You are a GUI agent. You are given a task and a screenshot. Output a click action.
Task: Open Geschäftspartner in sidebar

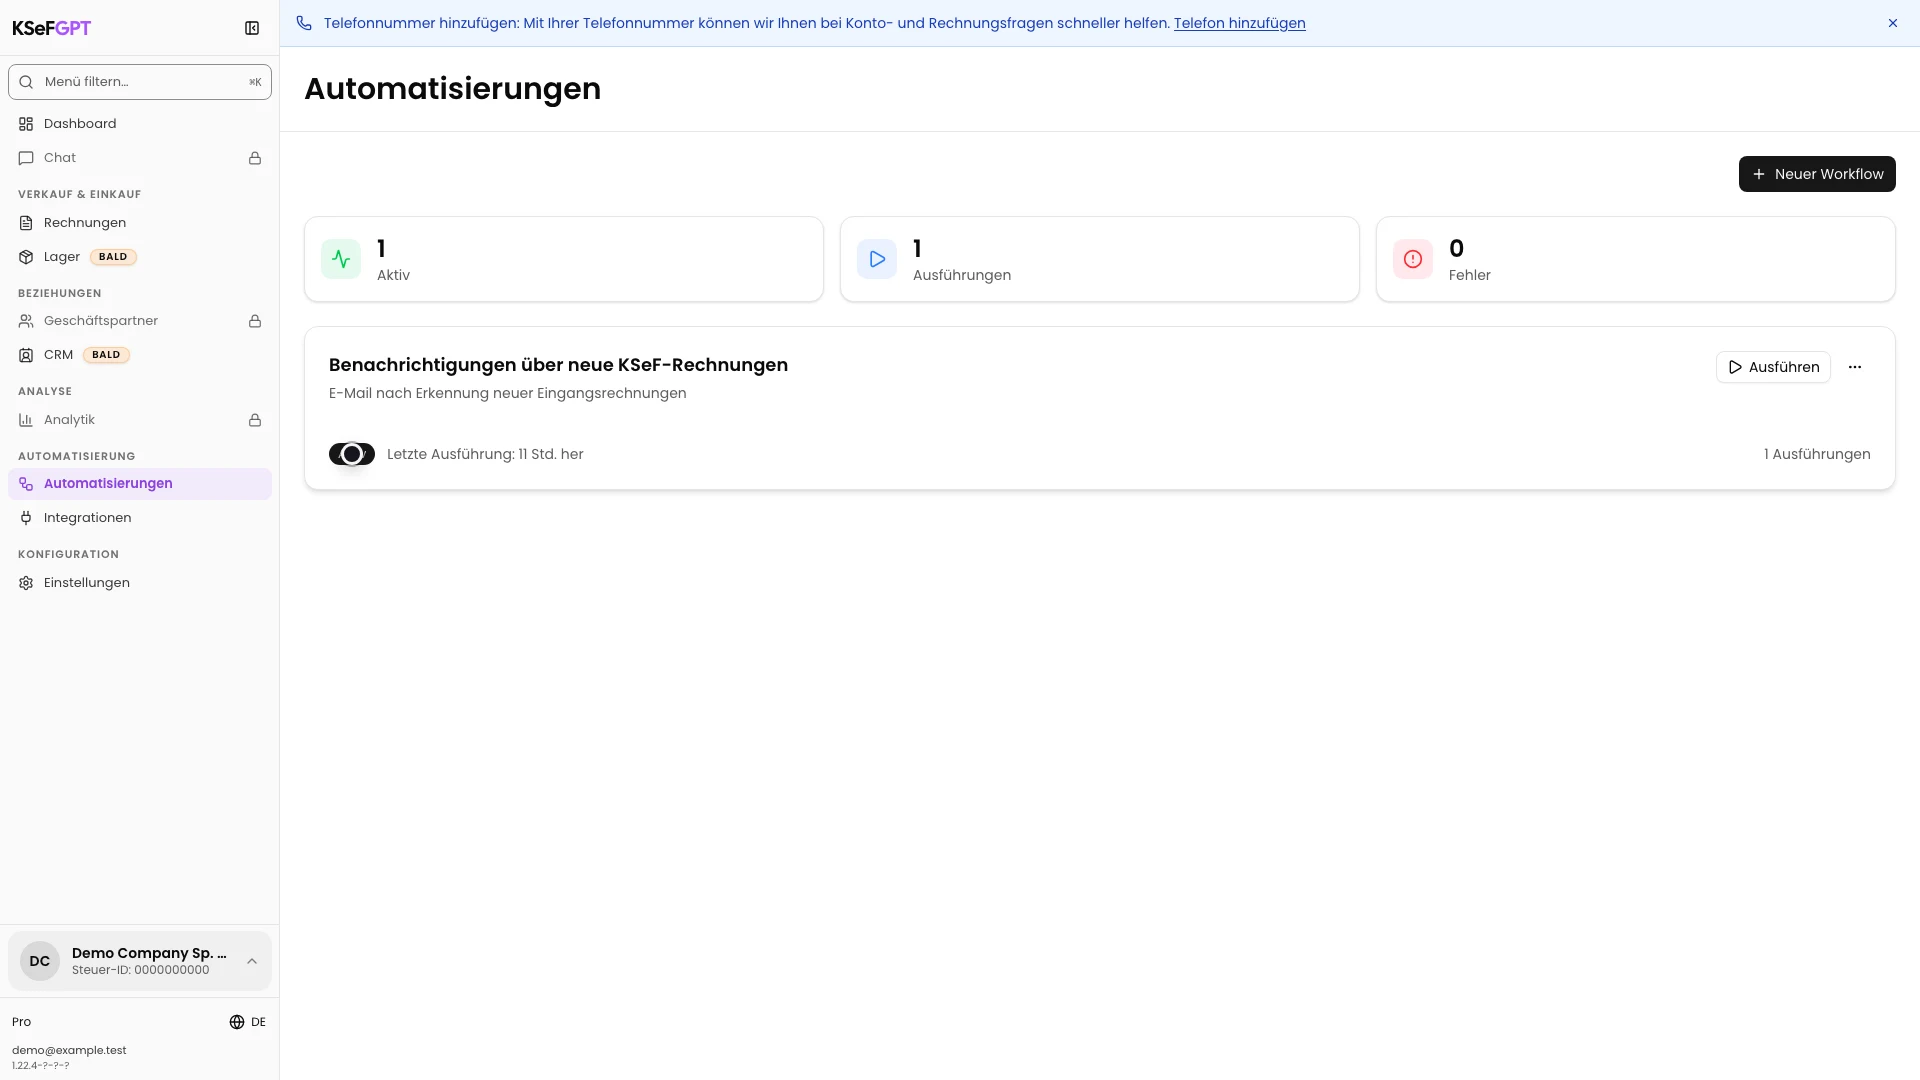click(140, 321)
